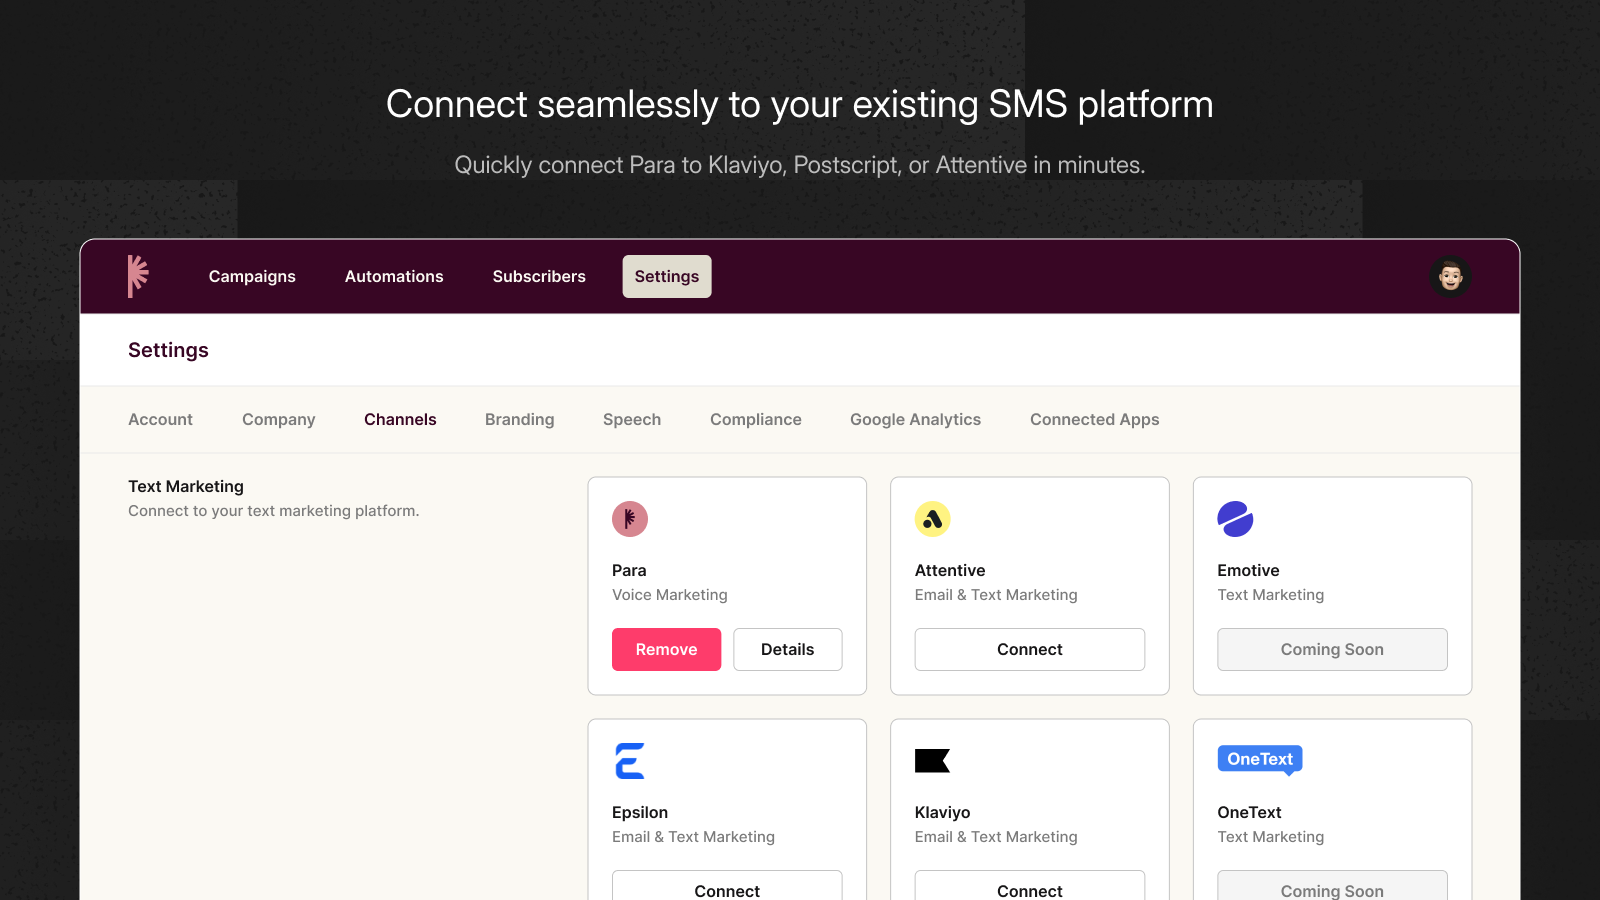Open the Google Analytics tab
The image size is (1600, 900).
pyautogui.click(x=915, y=420)
